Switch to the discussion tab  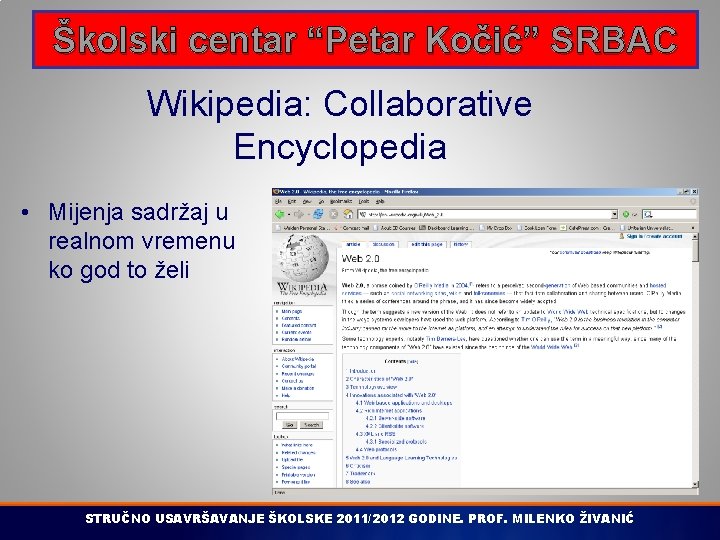pyautogui.click(x=383, y=245)
